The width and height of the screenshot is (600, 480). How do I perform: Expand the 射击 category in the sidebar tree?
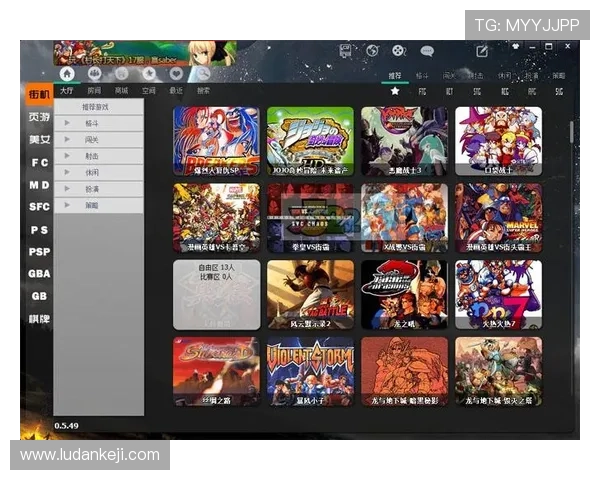click(67, 156)
